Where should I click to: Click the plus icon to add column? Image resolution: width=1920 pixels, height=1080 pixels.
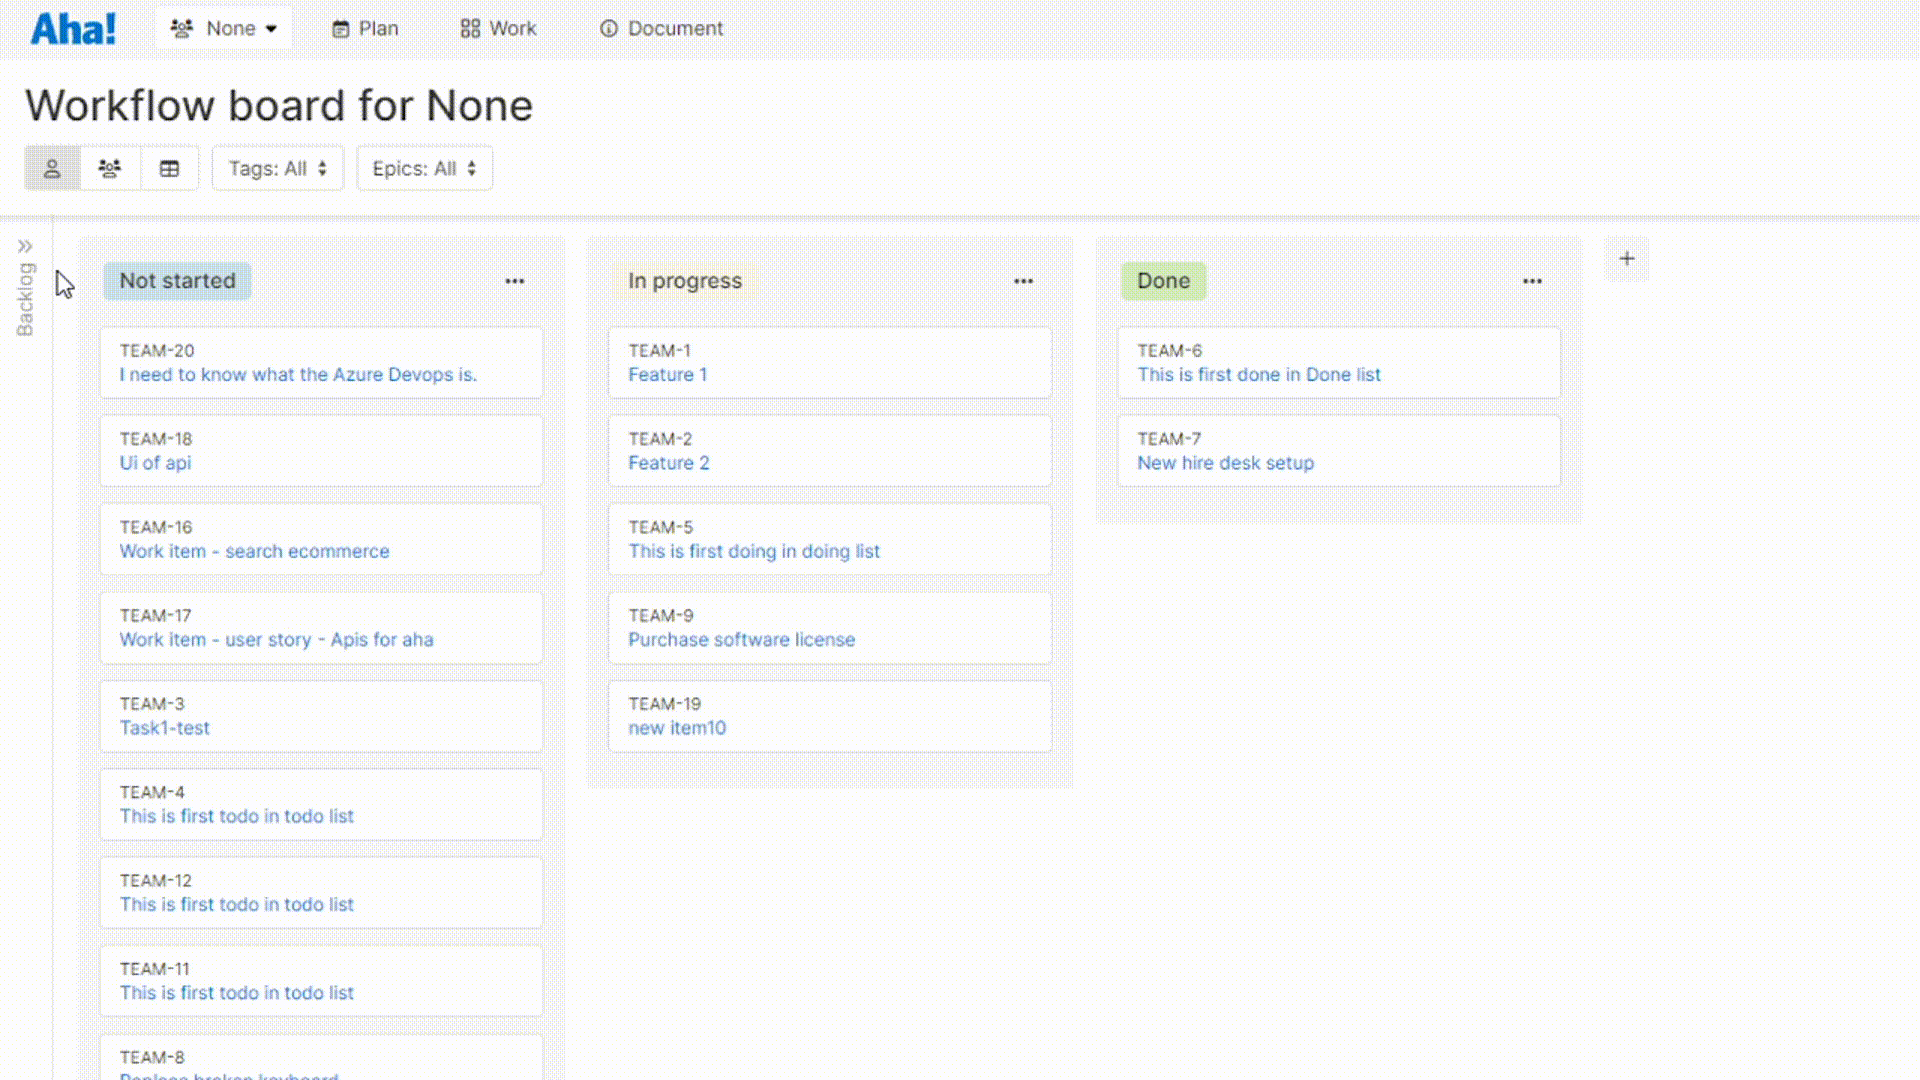tap(1627, 258)
